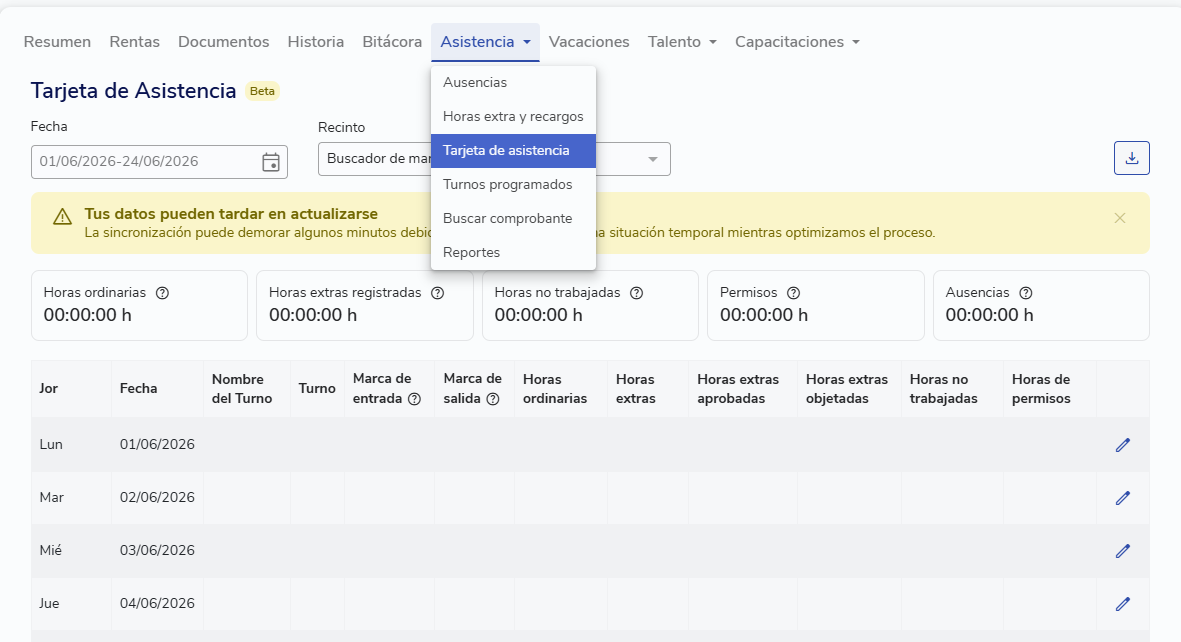The height and width of the screenshot is (642, 1181).
Task: Click the warning triangle icon in banner
Action: coord(63,217)
